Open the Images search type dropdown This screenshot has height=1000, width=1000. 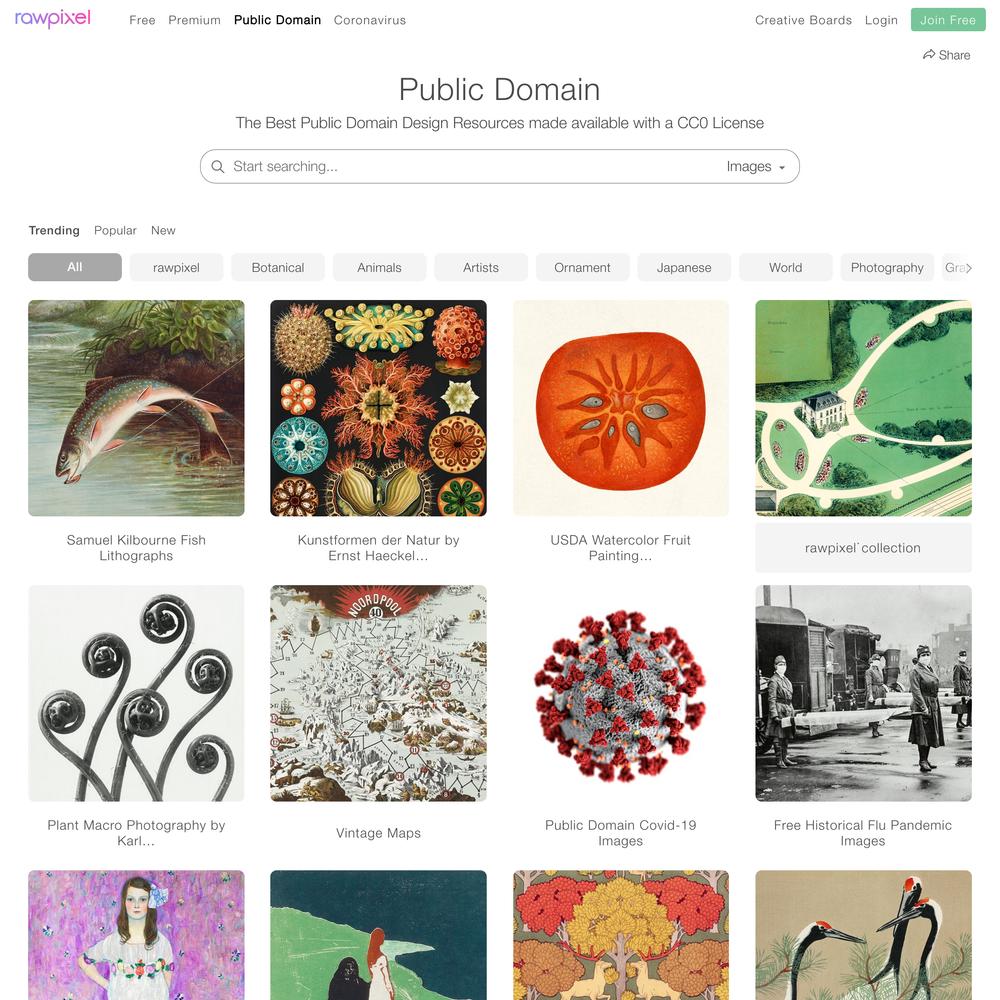pos(756,166)
